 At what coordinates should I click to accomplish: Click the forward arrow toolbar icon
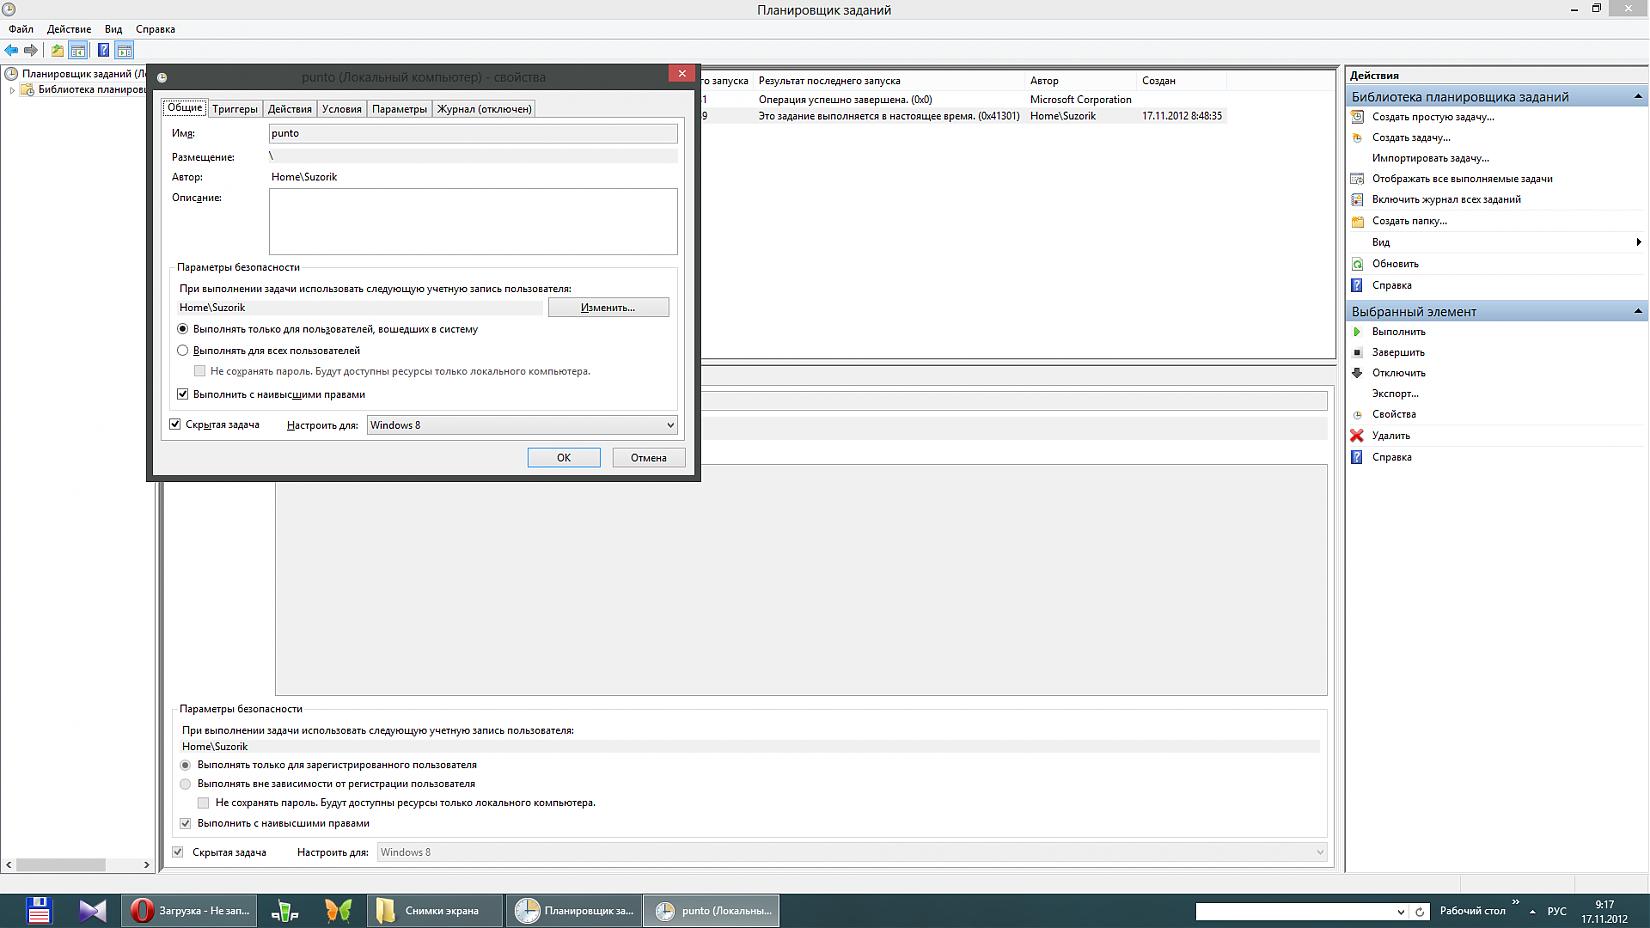coord(31,50)
